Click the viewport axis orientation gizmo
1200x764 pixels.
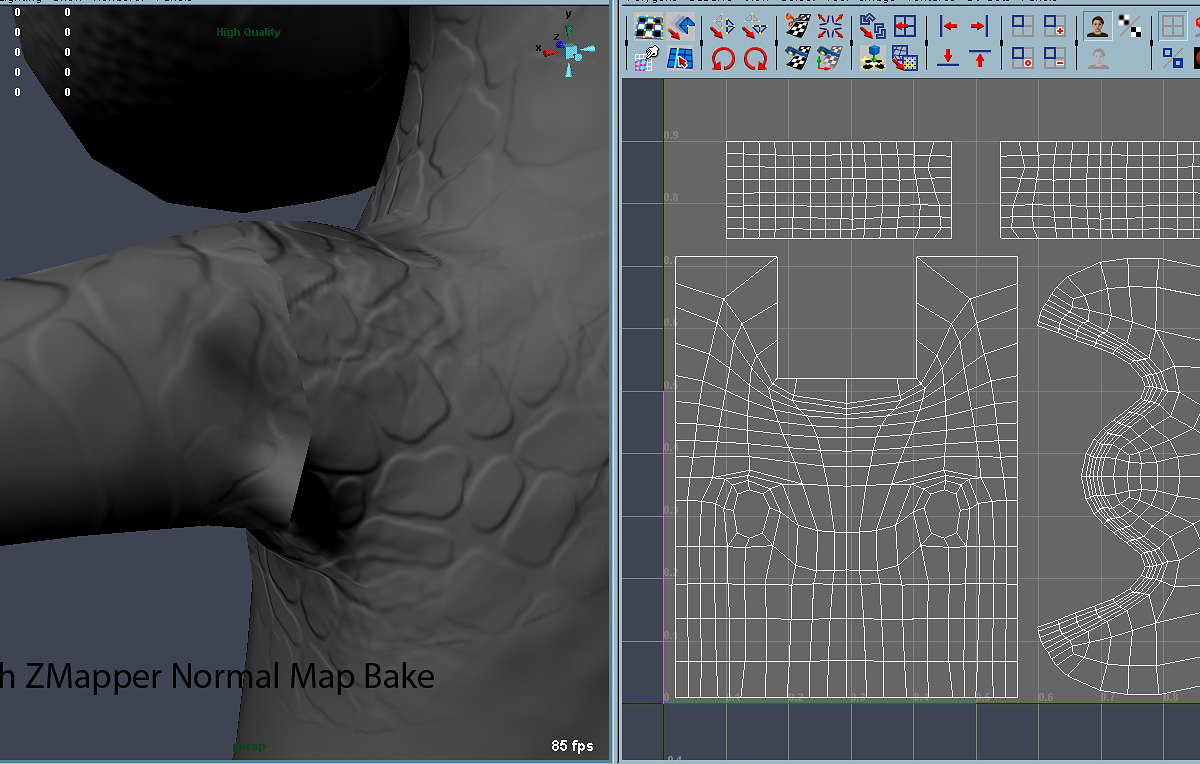565,48
